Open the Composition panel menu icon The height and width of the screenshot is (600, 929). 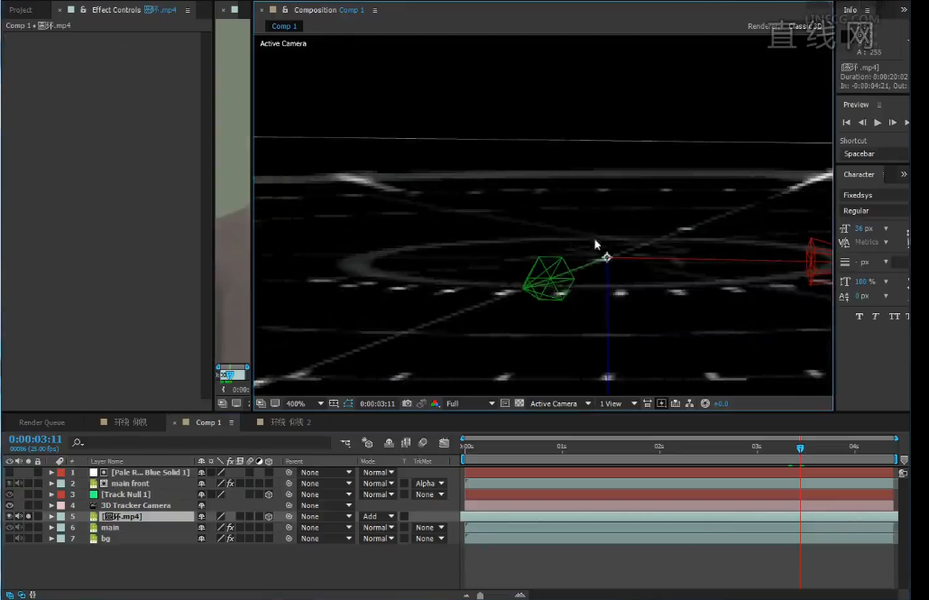374,10
